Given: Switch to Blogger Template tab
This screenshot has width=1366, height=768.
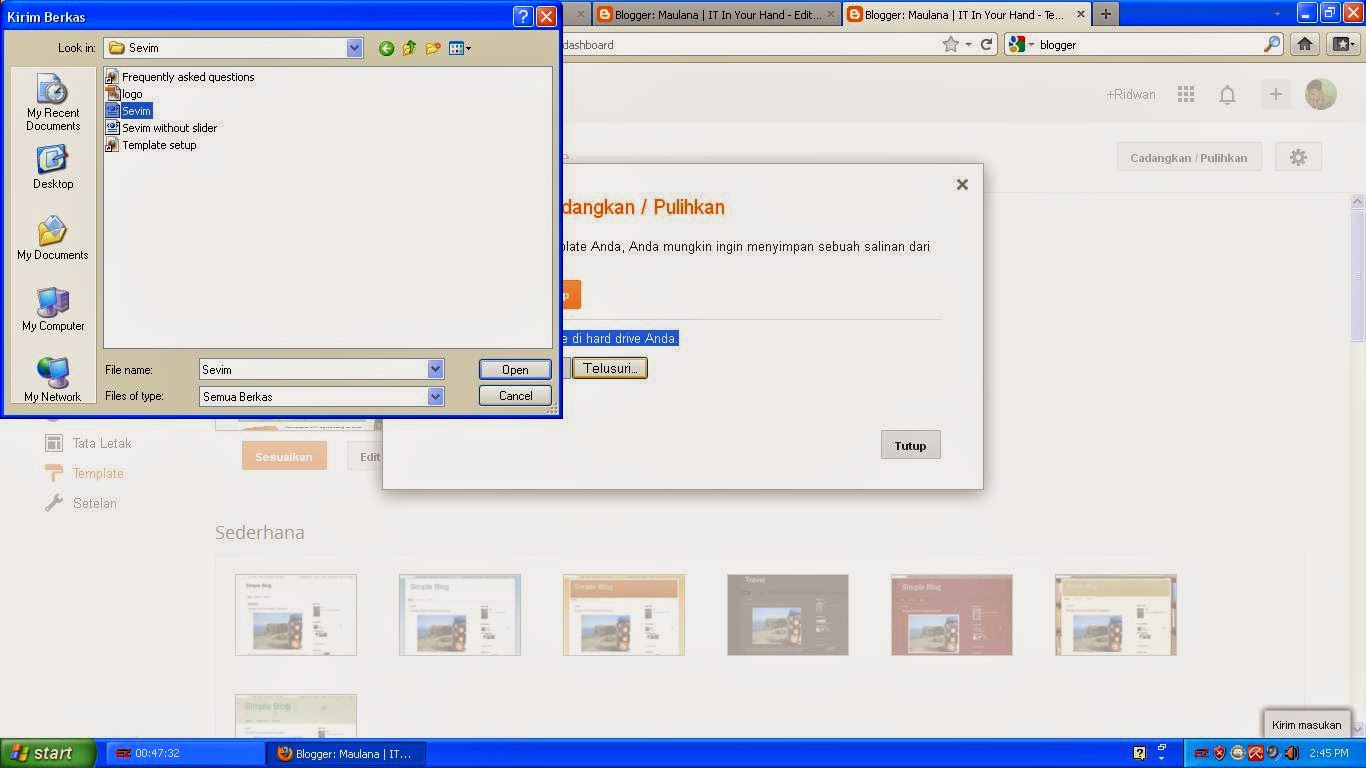Looking at the screenshot, I should tap(965, 14).
